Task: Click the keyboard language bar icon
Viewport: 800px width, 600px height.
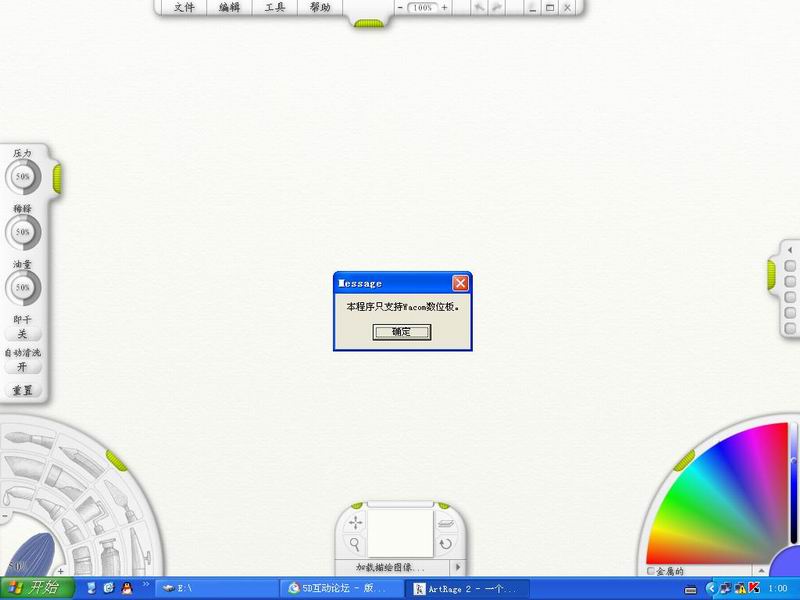Action: (x=690, y=589)
